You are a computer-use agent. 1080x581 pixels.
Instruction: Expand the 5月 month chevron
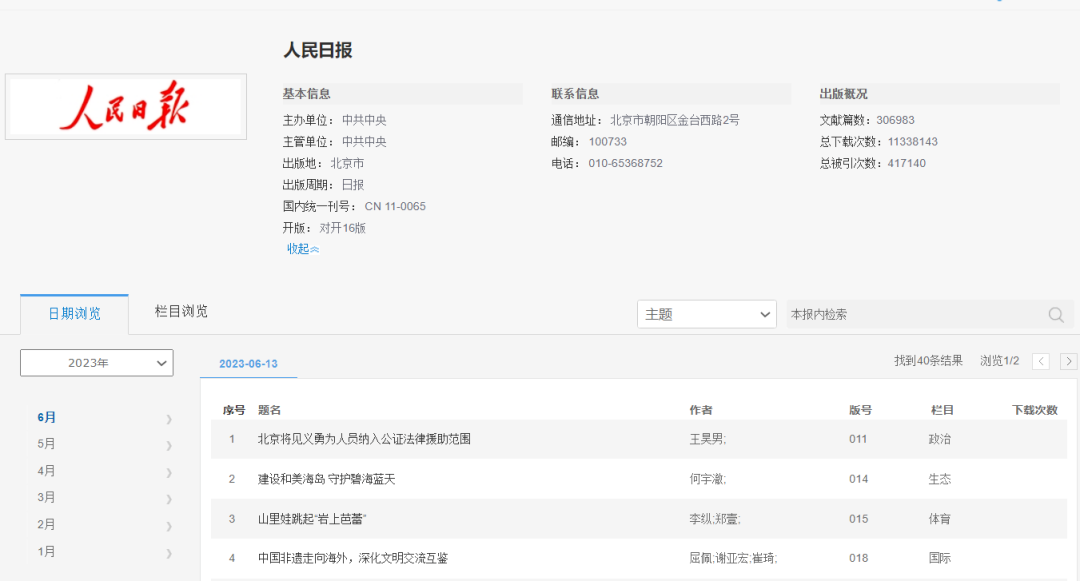(169, 445)
